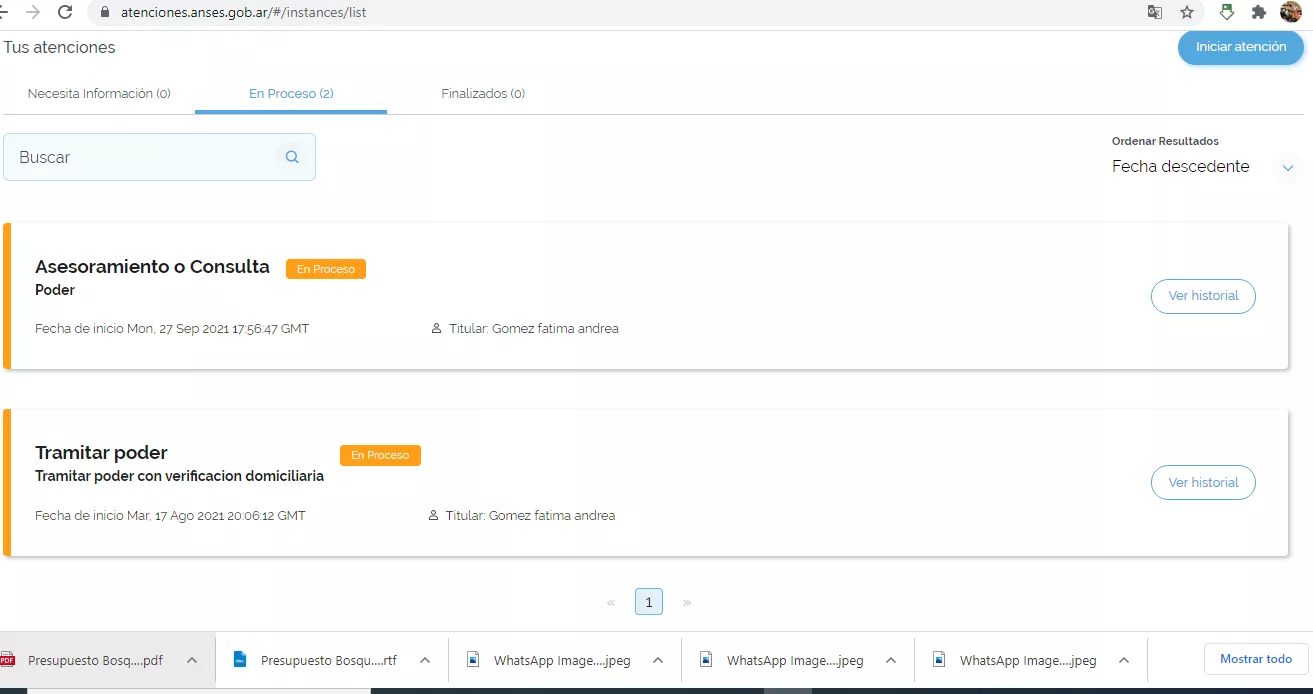
Task: Click the translate page icon in address bar
Action: (1155, 12)
